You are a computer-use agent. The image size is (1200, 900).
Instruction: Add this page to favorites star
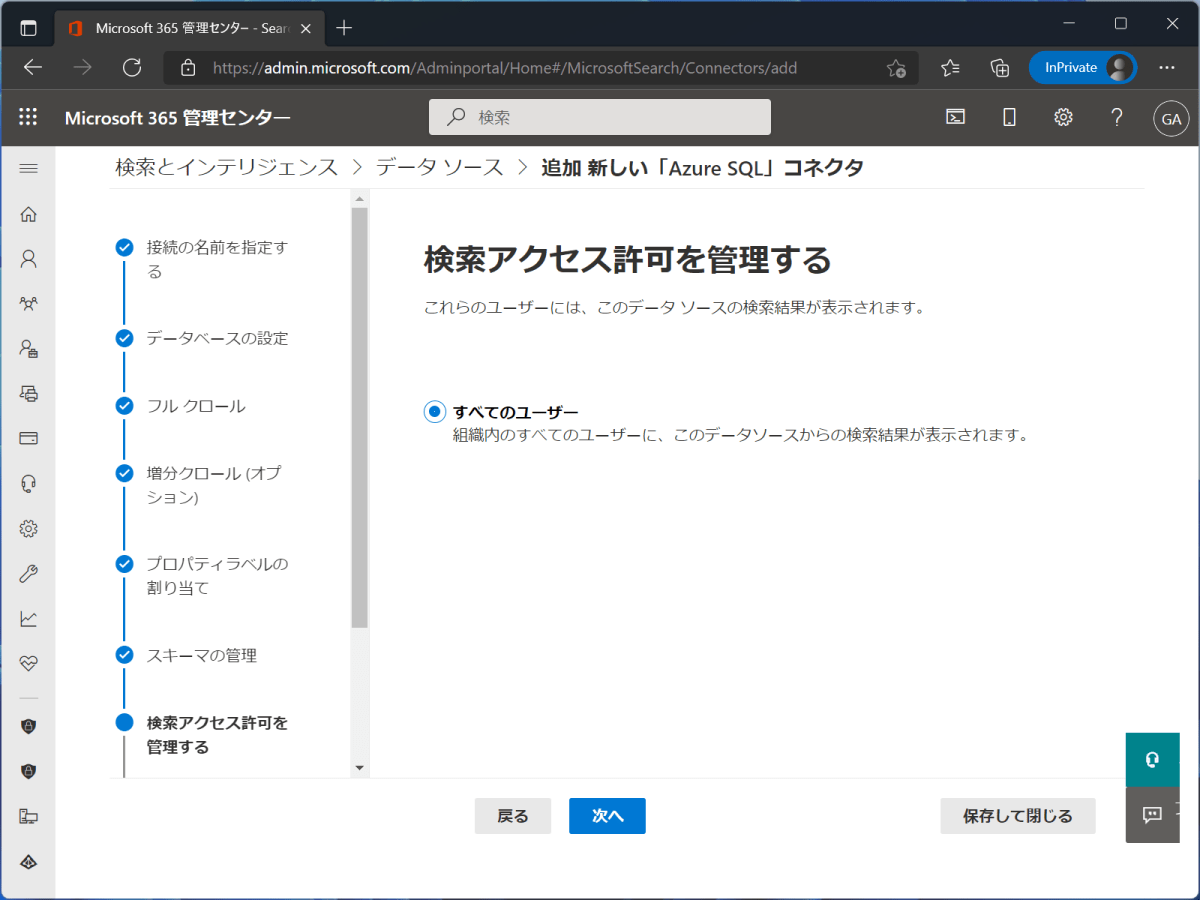point(896,68)
